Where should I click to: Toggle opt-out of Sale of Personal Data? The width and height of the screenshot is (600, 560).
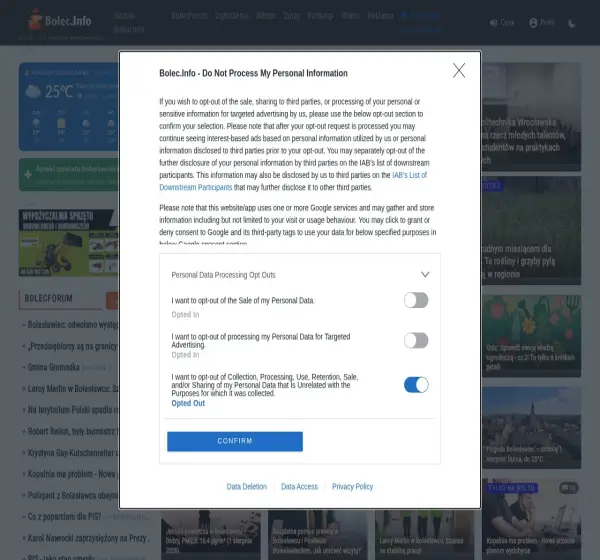click(x=416, y=300)
